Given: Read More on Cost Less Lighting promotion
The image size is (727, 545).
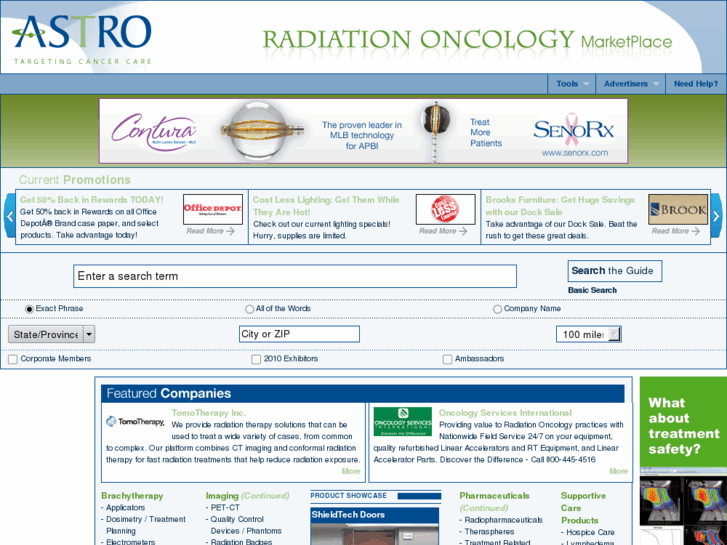Looking at the screenshot, I should [443, 231].
